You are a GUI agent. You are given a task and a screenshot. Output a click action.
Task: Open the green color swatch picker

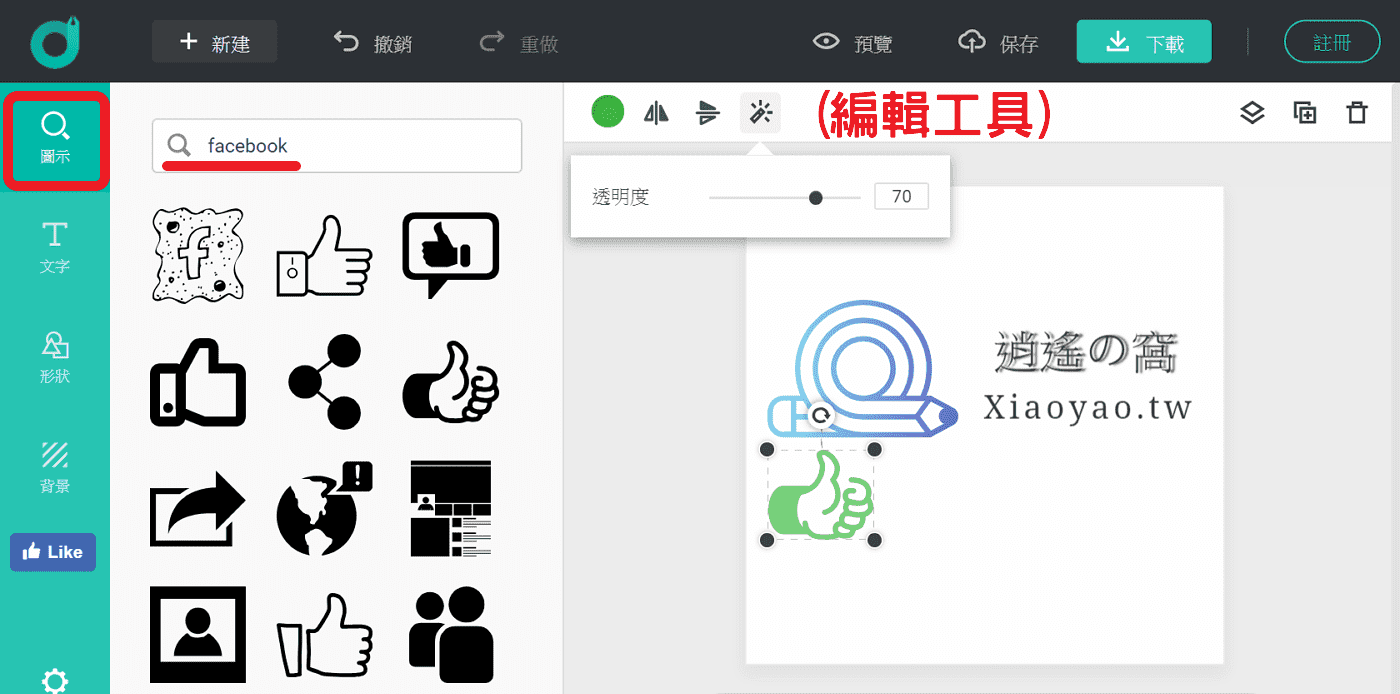(x=607, y=112)
